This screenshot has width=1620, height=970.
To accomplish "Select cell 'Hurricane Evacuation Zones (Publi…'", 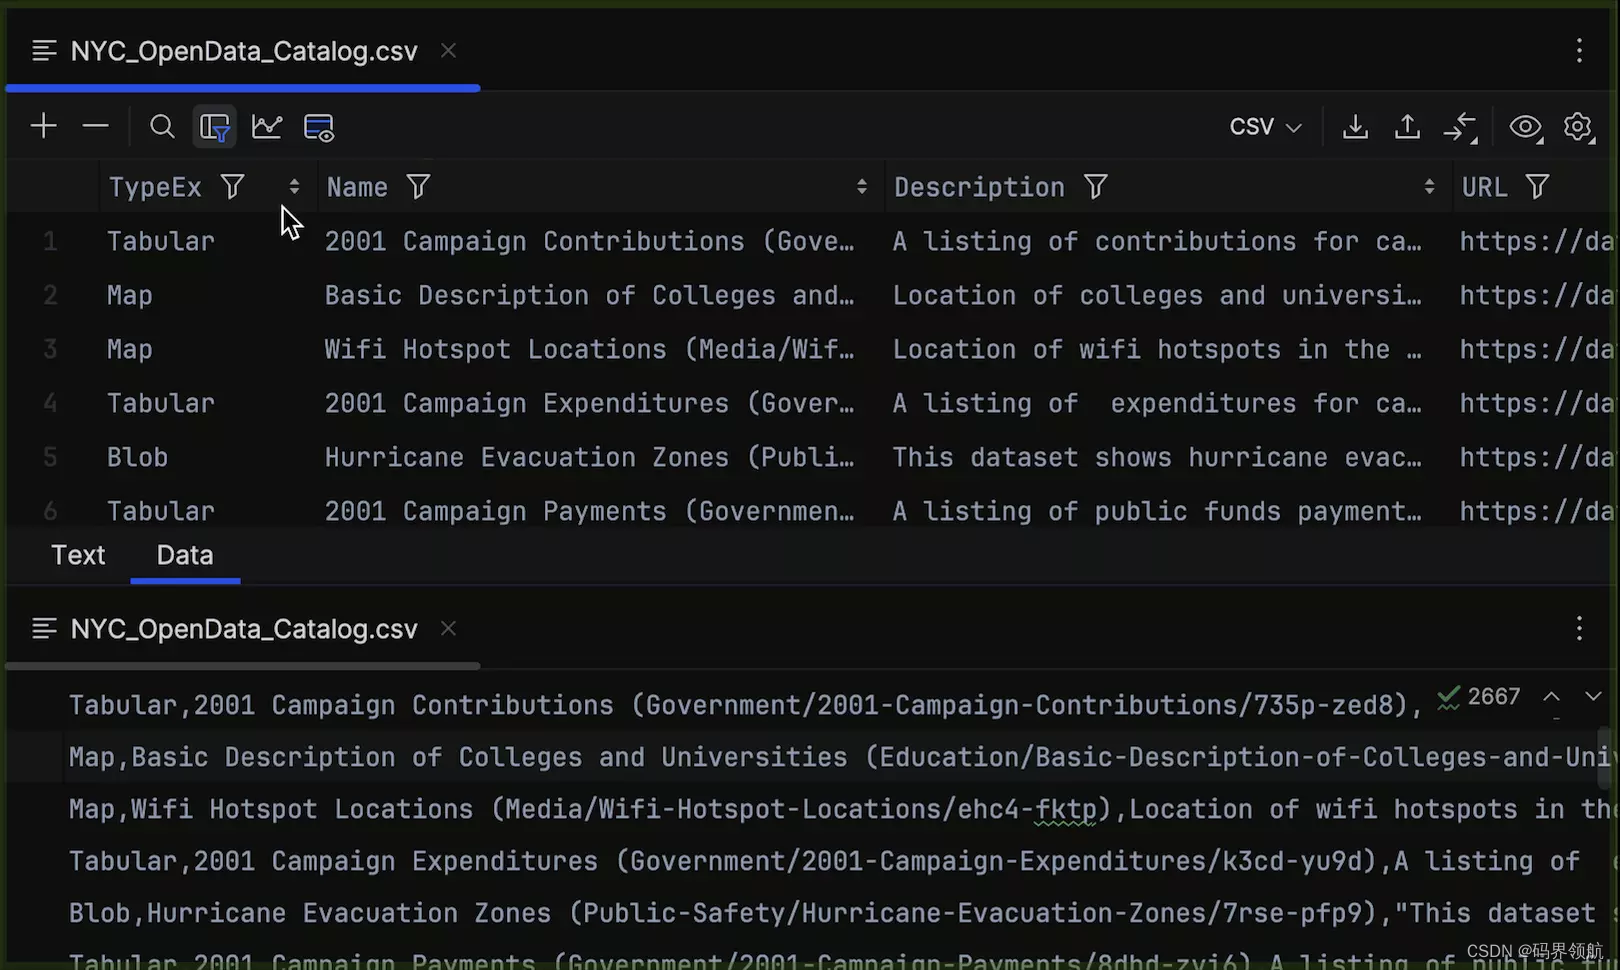I will (590, 457).
